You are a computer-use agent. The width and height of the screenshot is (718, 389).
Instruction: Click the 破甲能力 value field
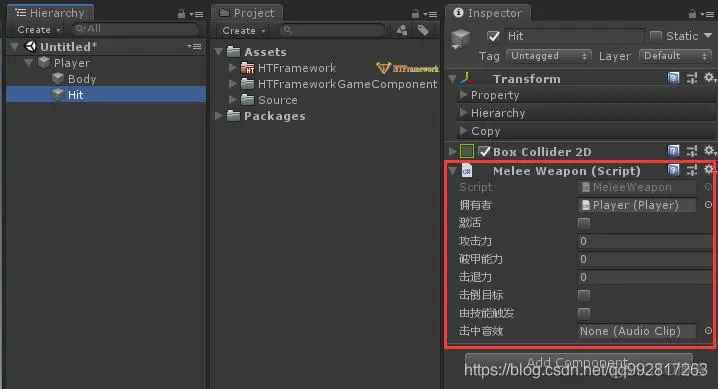645,259
